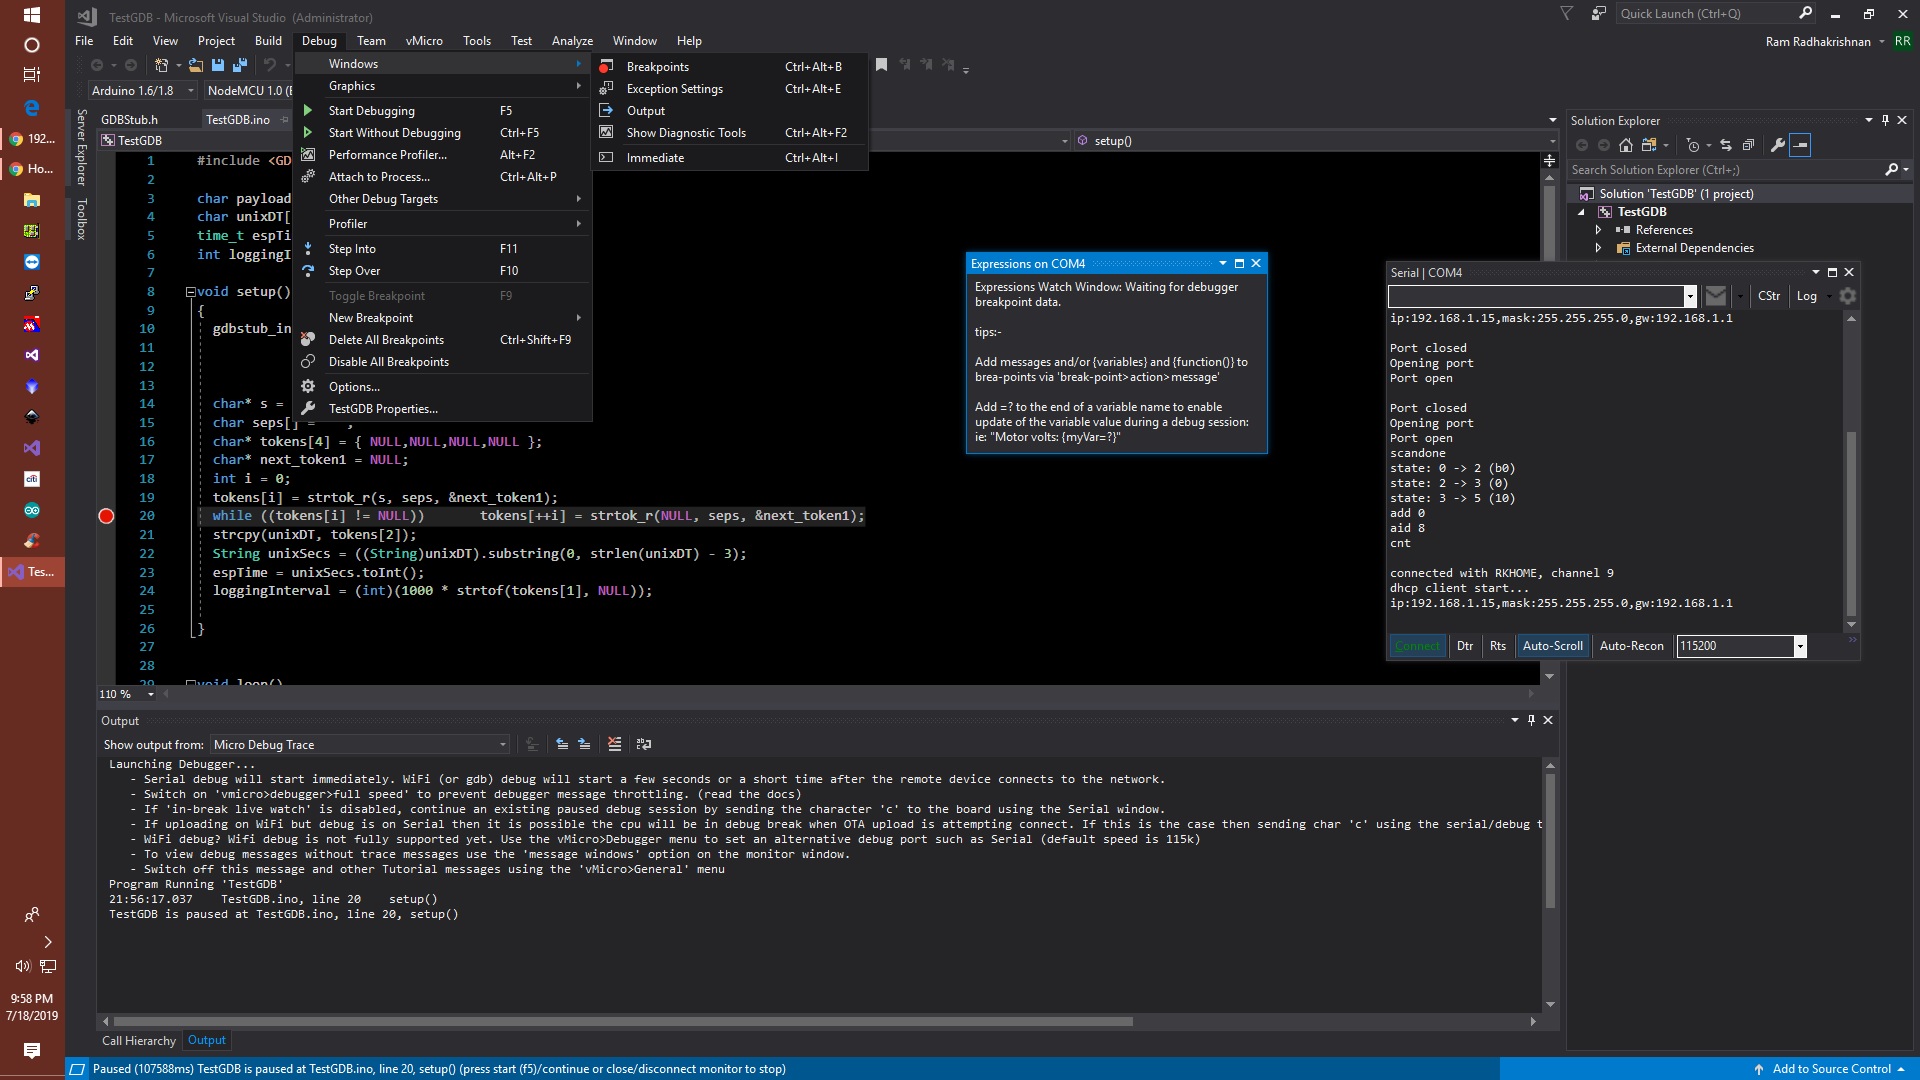Toggle the Dtr option in Serial window

click(1465, 646)
